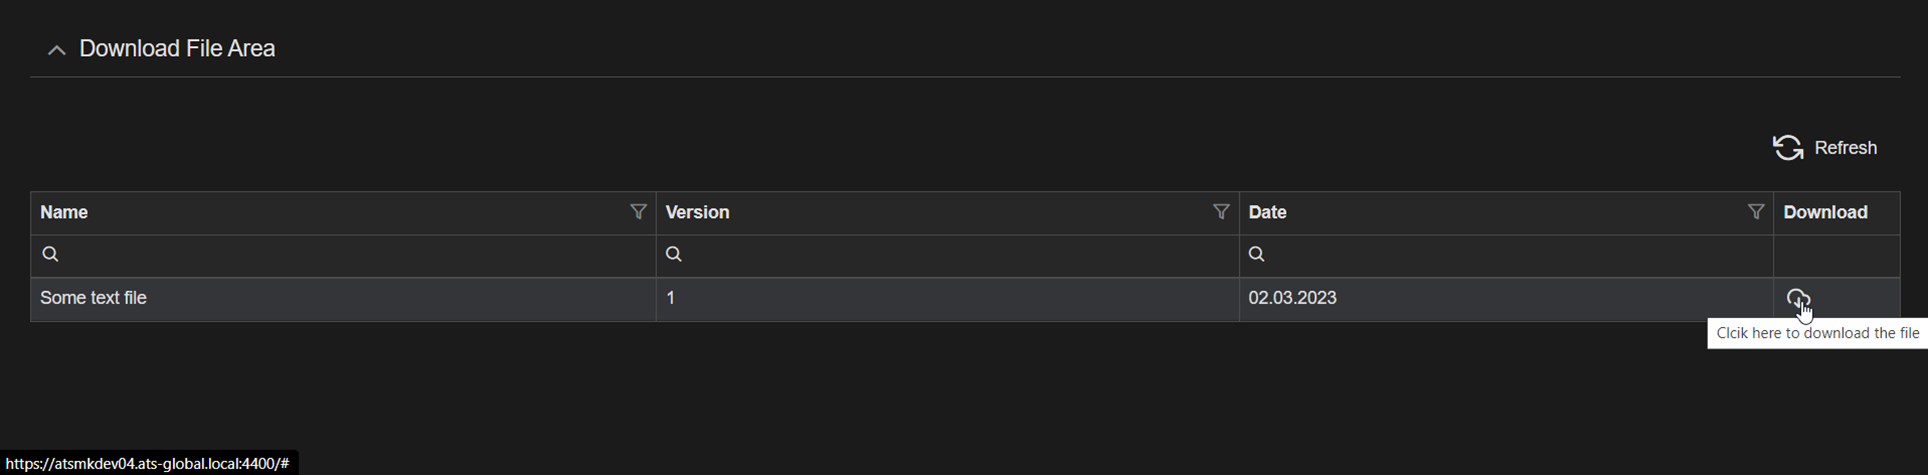Open the Version column filter funnel
Viewport: 1928px width, 475px height.
click(1220, 212)
